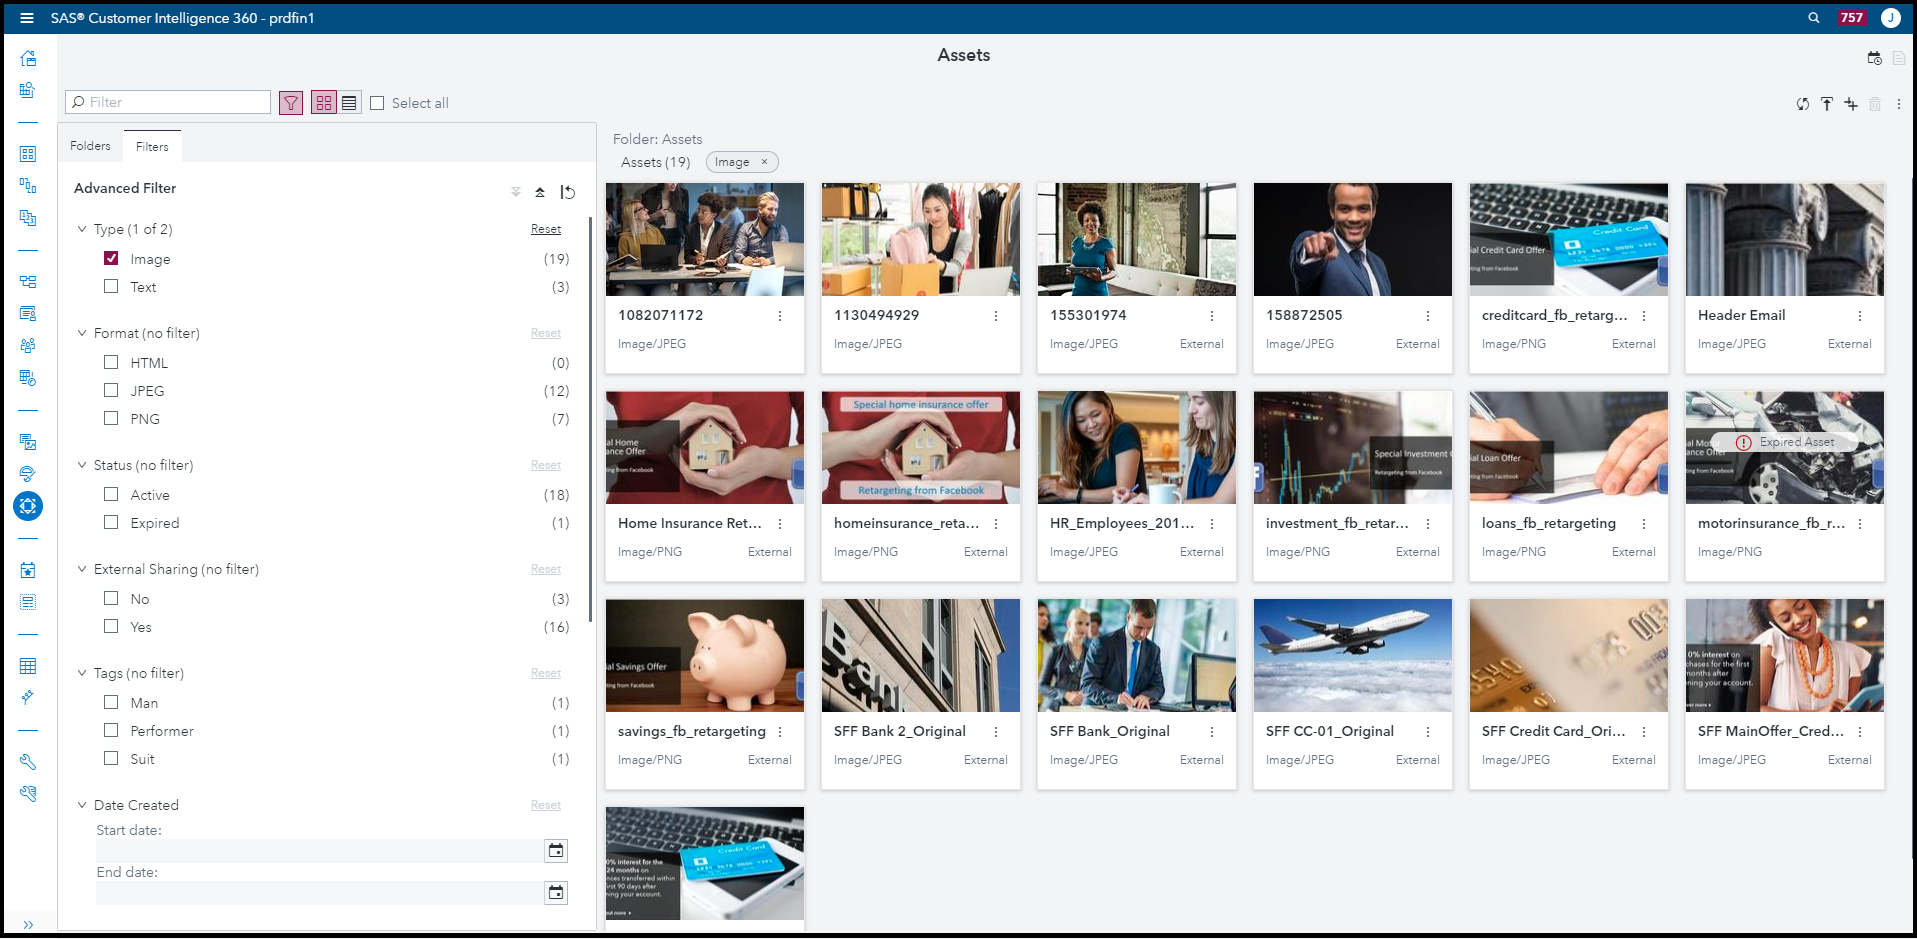The width and height of the screenshot is (1917, 939).
Task: Remove the Image filter chip
Action: [764, 161]
